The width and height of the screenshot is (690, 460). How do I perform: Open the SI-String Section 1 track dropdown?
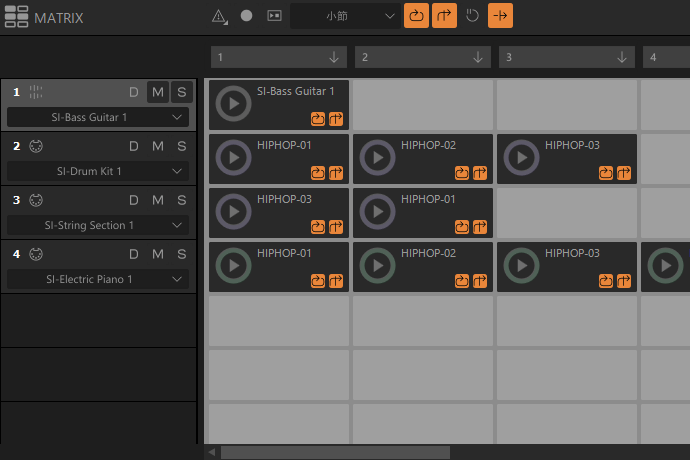[x=98, y=225]
